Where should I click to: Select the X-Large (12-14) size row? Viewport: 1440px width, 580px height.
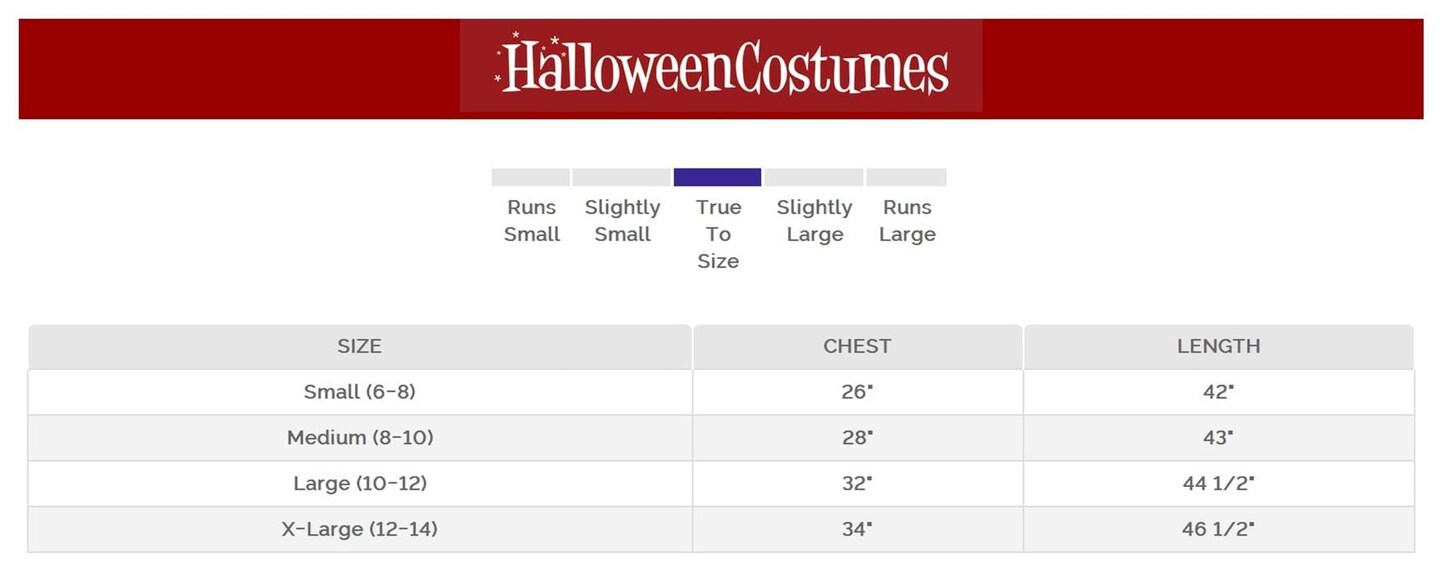(359, 529)
